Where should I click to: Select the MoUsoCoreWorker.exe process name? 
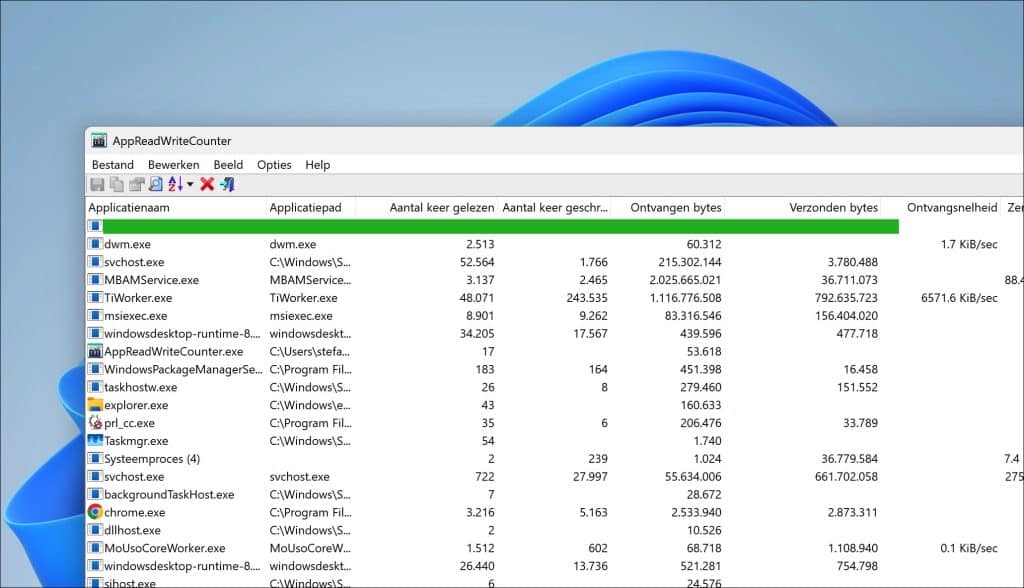coord(165,548)
